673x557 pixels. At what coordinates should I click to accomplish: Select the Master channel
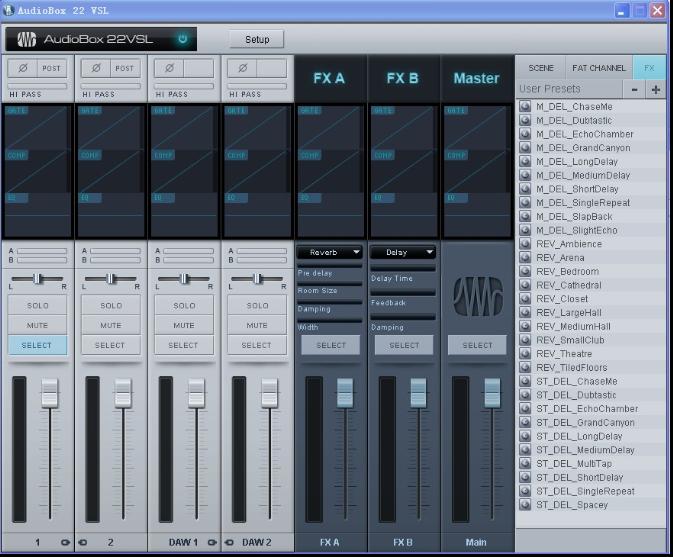(477, 345)
